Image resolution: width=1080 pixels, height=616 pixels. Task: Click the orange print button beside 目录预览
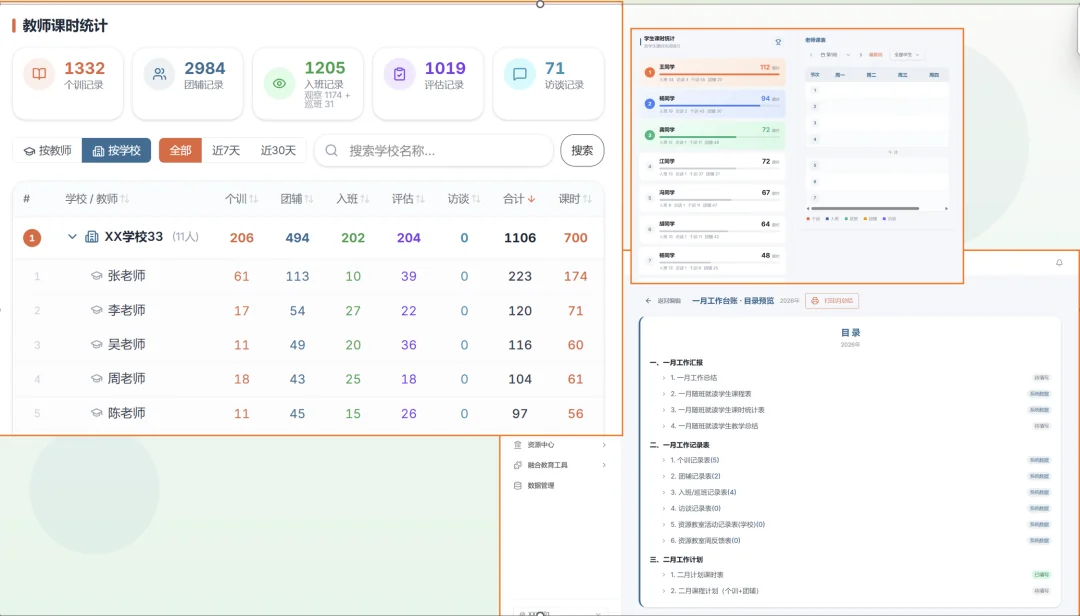coord(832,301)
